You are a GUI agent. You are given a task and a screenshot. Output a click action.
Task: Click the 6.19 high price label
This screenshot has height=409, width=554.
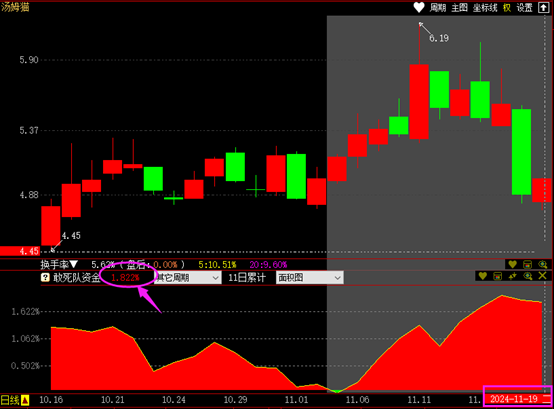(439, 38)
